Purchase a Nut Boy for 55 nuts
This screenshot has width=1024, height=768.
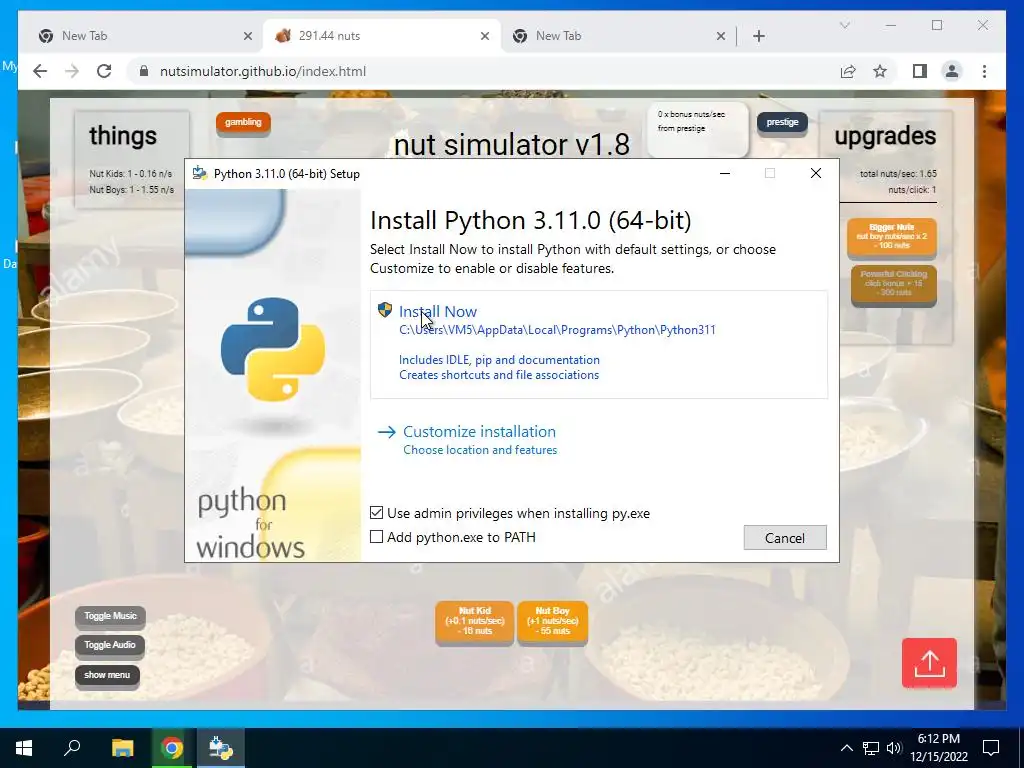tap(552, 621)
